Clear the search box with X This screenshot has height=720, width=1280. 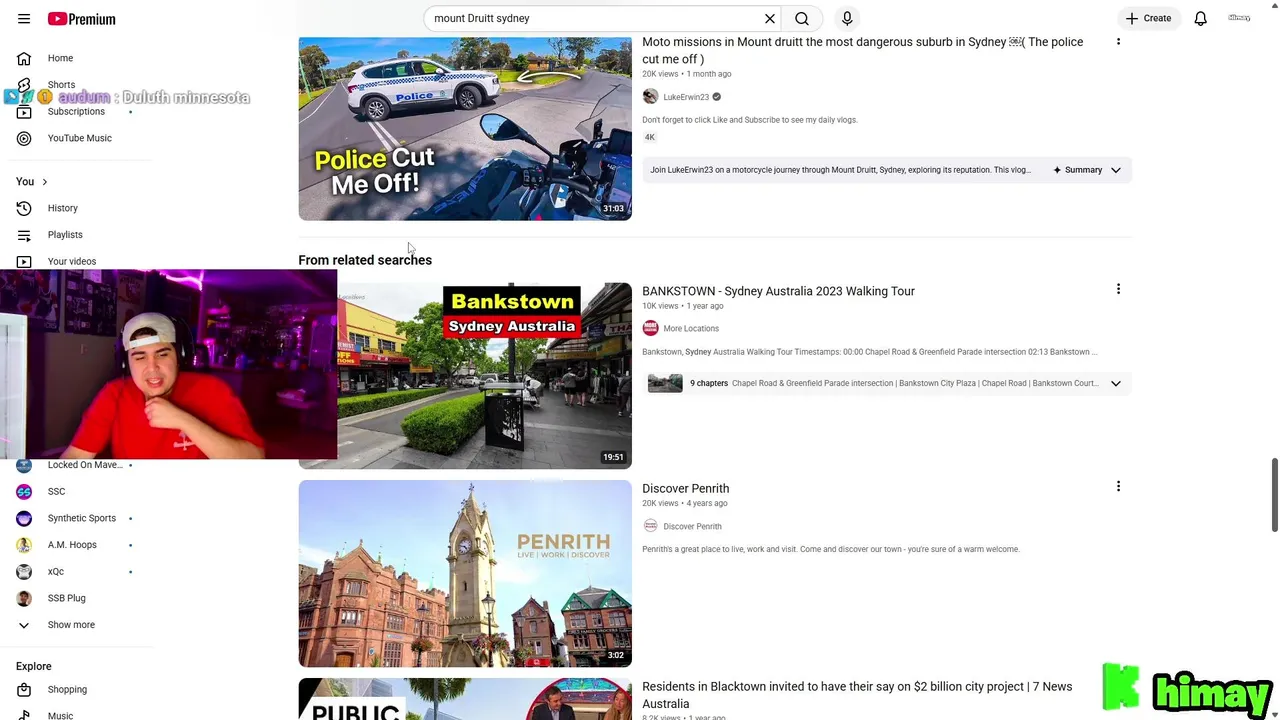coord(770,18)
